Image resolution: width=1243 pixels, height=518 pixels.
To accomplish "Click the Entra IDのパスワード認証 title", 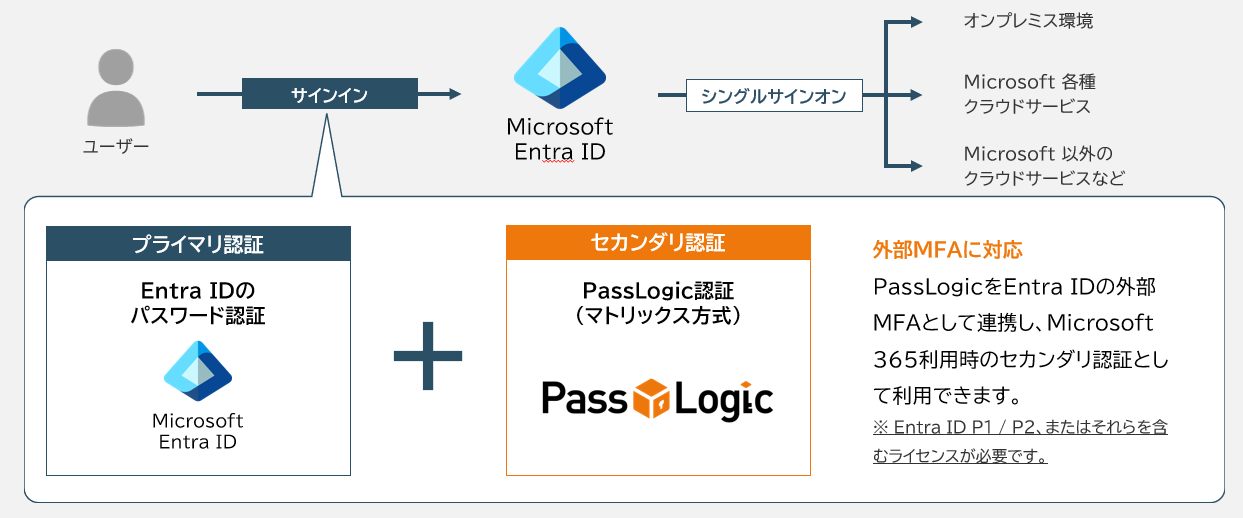I will click(x=198, y=301).
